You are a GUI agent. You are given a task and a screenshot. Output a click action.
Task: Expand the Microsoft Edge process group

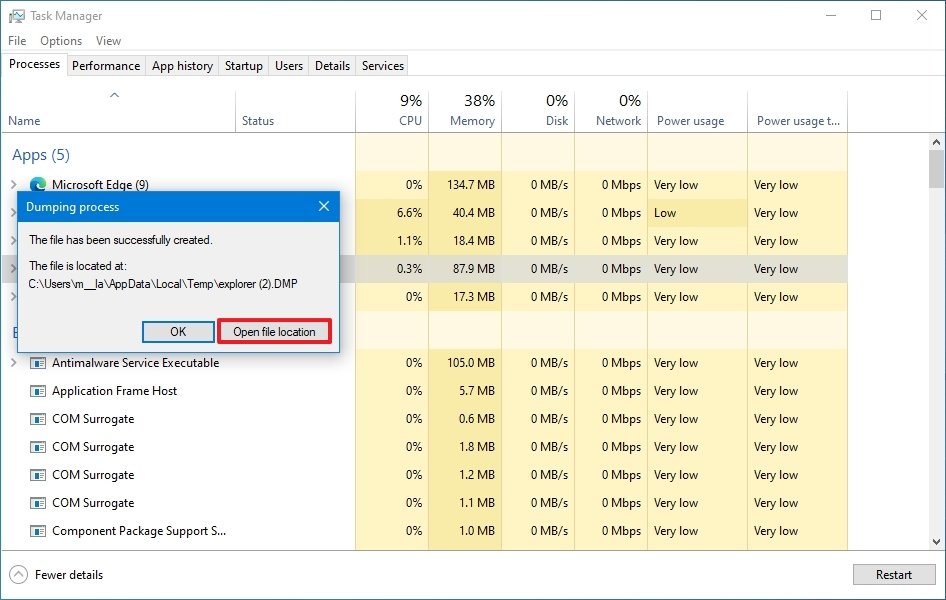[x=12, y=185]
